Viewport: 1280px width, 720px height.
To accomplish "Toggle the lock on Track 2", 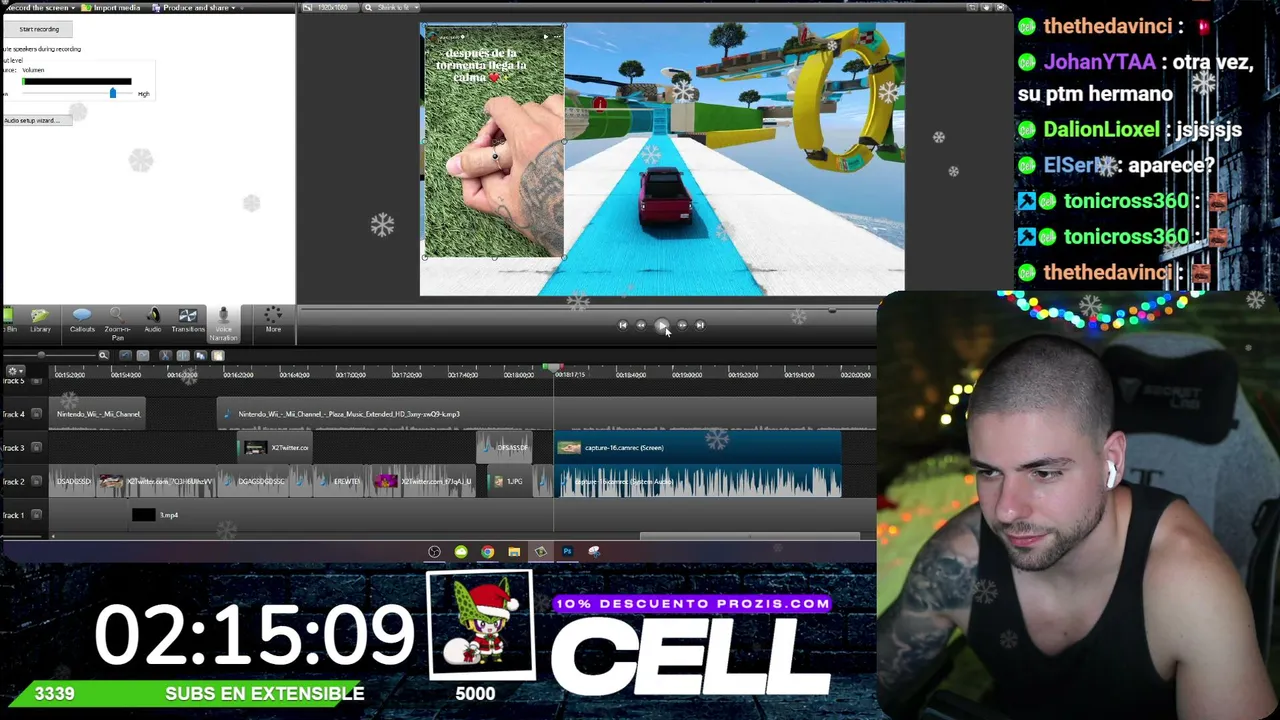I will [x=37, y=481].
